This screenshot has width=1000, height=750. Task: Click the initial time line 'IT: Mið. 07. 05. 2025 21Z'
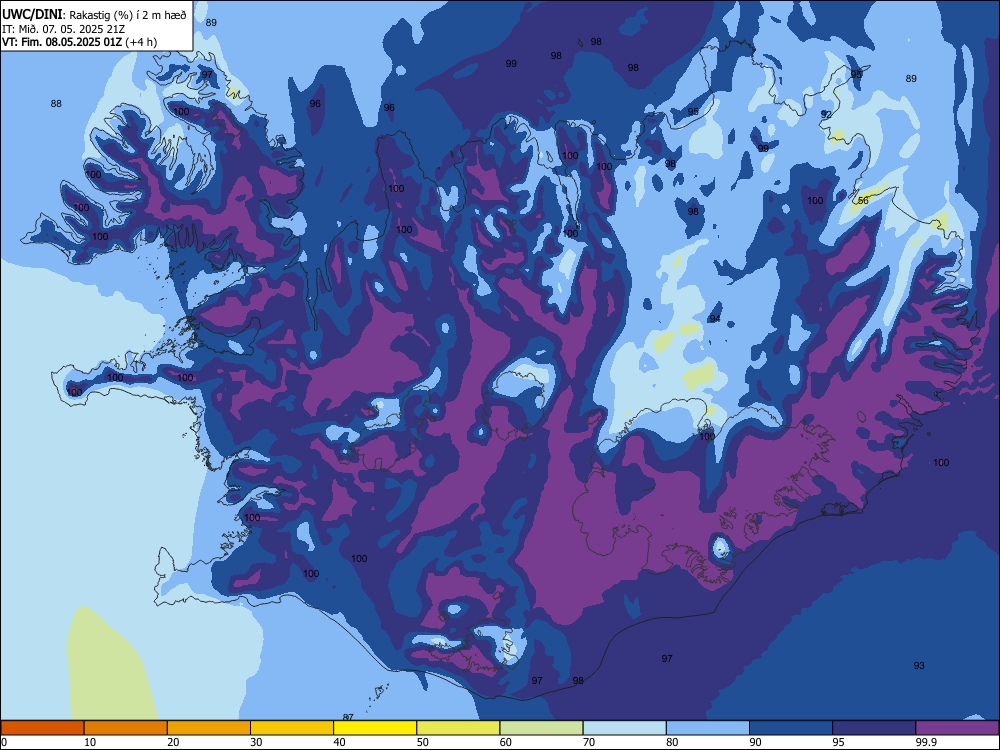[63, 29]
